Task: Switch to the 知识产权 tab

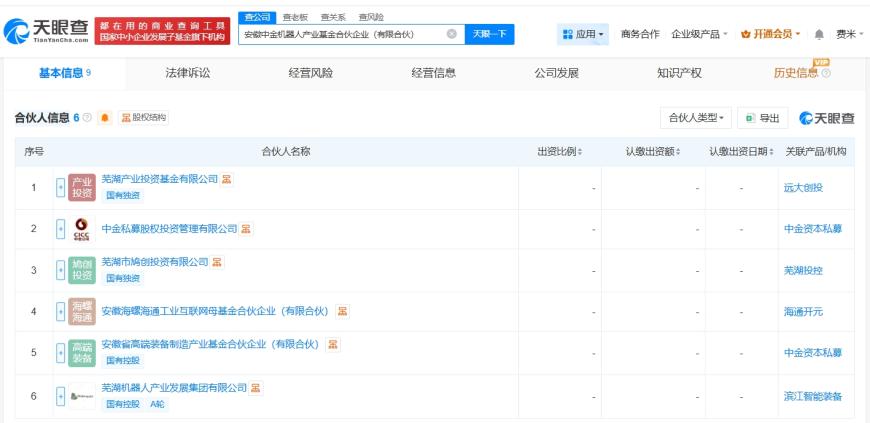Action: [680, 73]
